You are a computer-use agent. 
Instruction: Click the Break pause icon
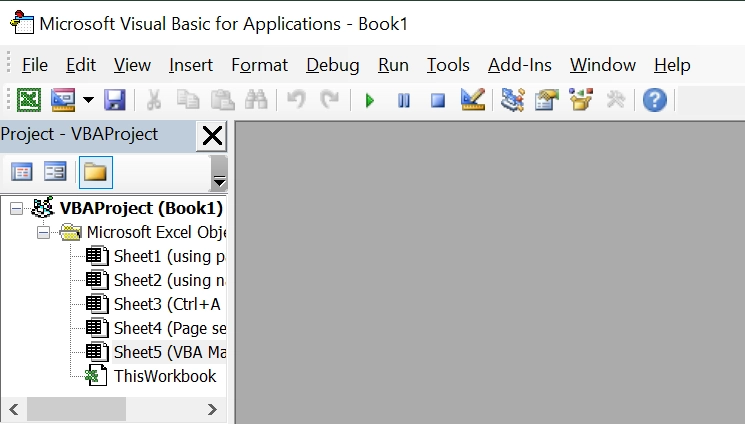404,100
